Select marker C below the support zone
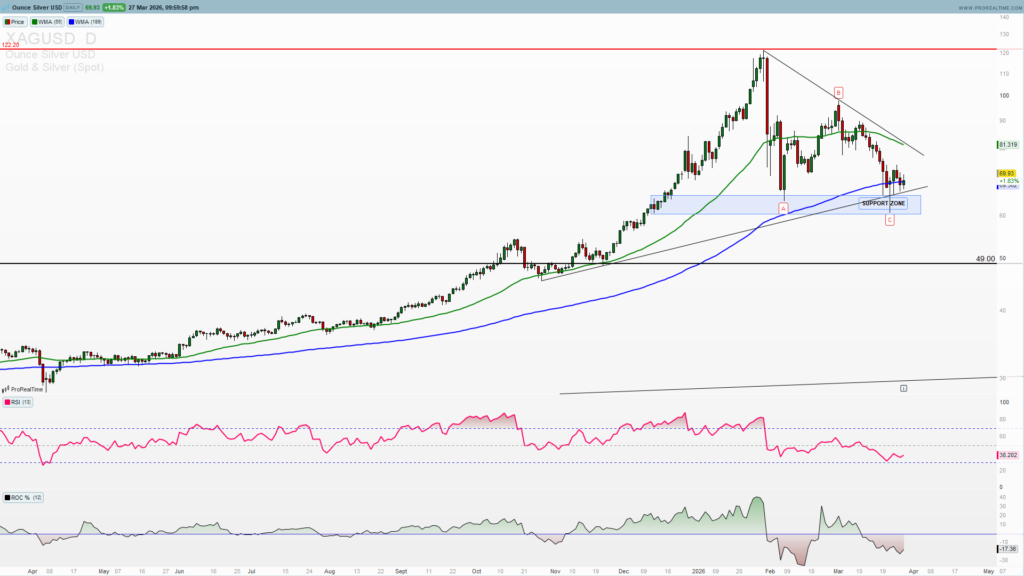The width and height of the screenshot is (1024, 576). click(889, 220)
